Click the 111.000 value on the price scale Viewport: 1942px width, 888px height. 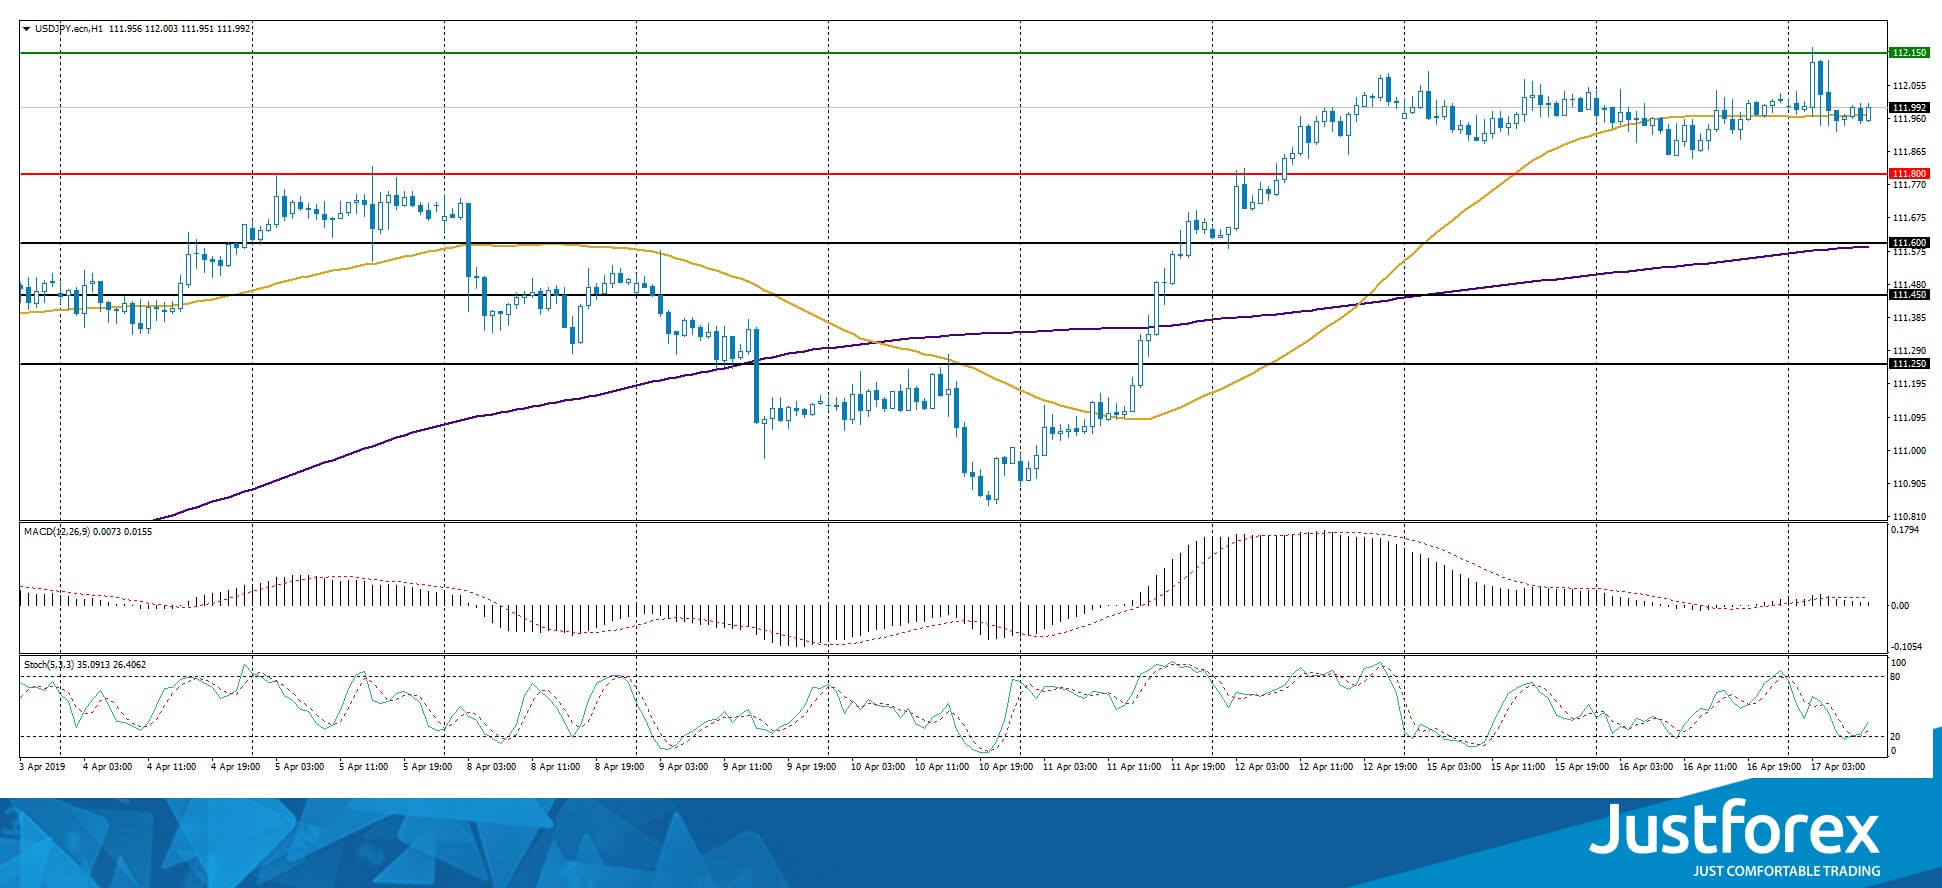click(1908, 451)
